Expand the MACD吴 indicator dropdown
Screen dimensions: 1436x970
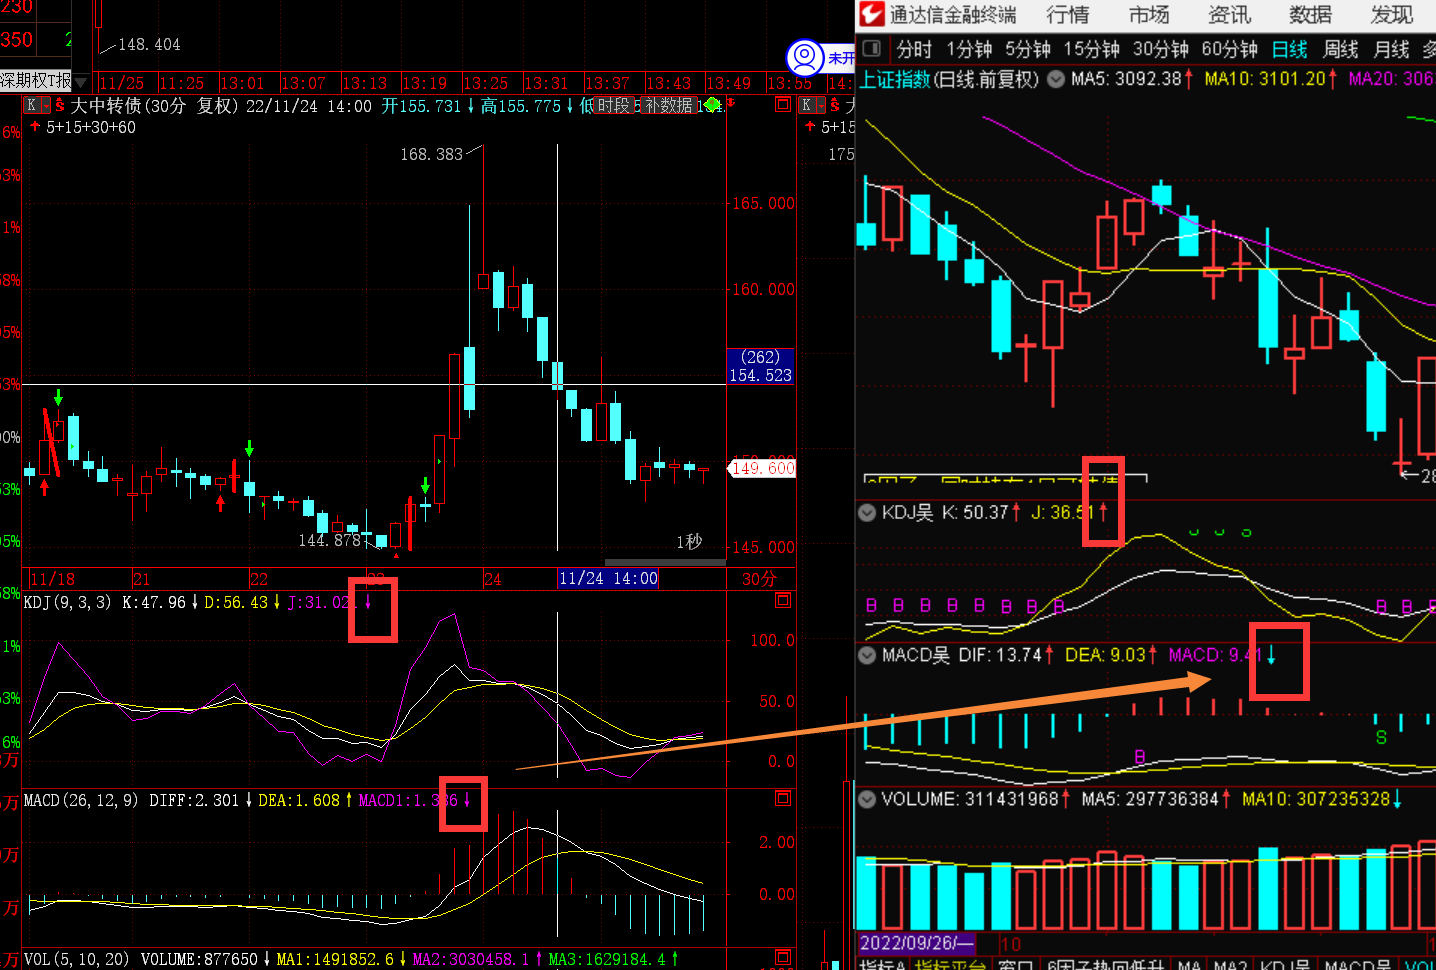coord(867,656)
